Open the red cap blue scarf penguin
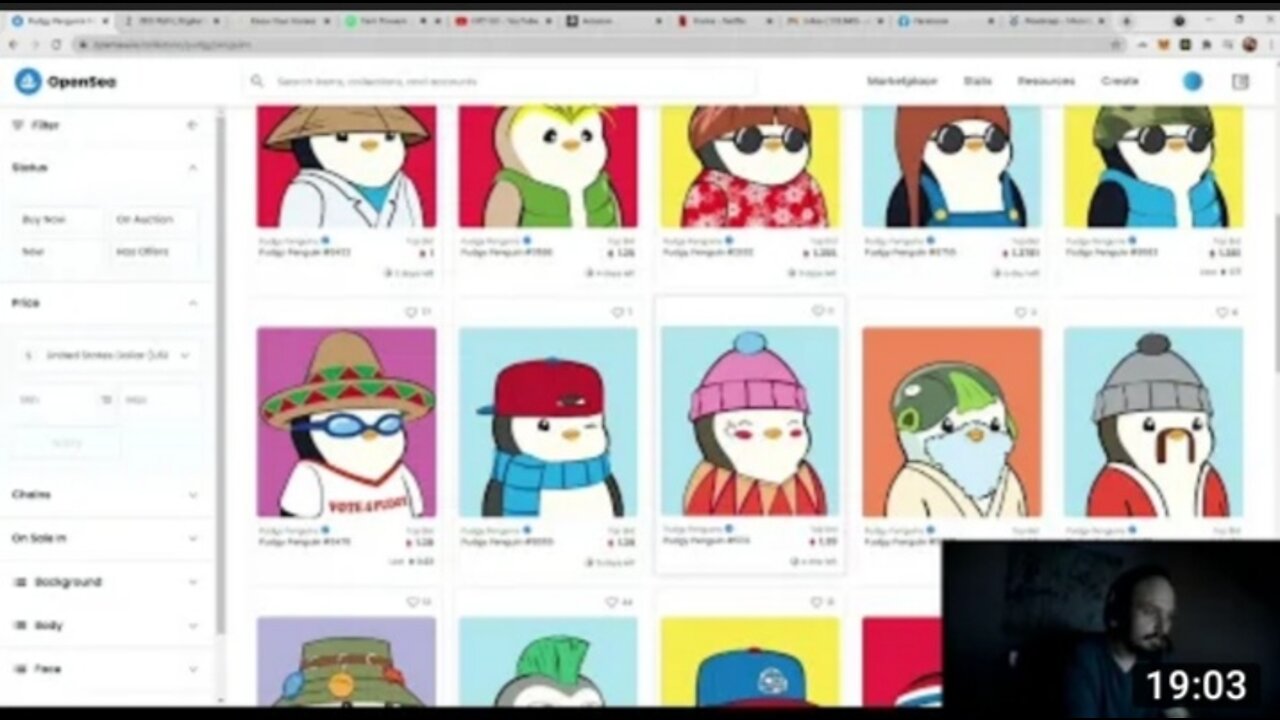The height and width of the screenshot is (720, 1280). coord(548,422)
